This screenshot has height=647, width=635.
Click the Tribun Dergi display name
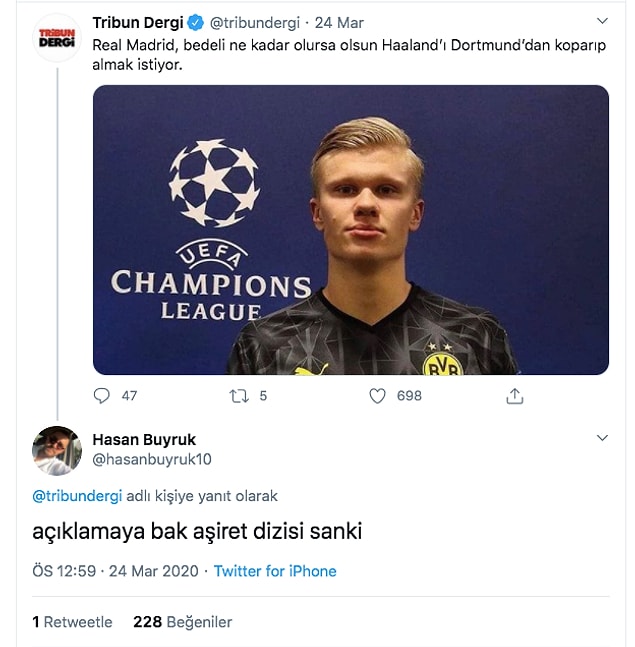(x=138, y=23)
